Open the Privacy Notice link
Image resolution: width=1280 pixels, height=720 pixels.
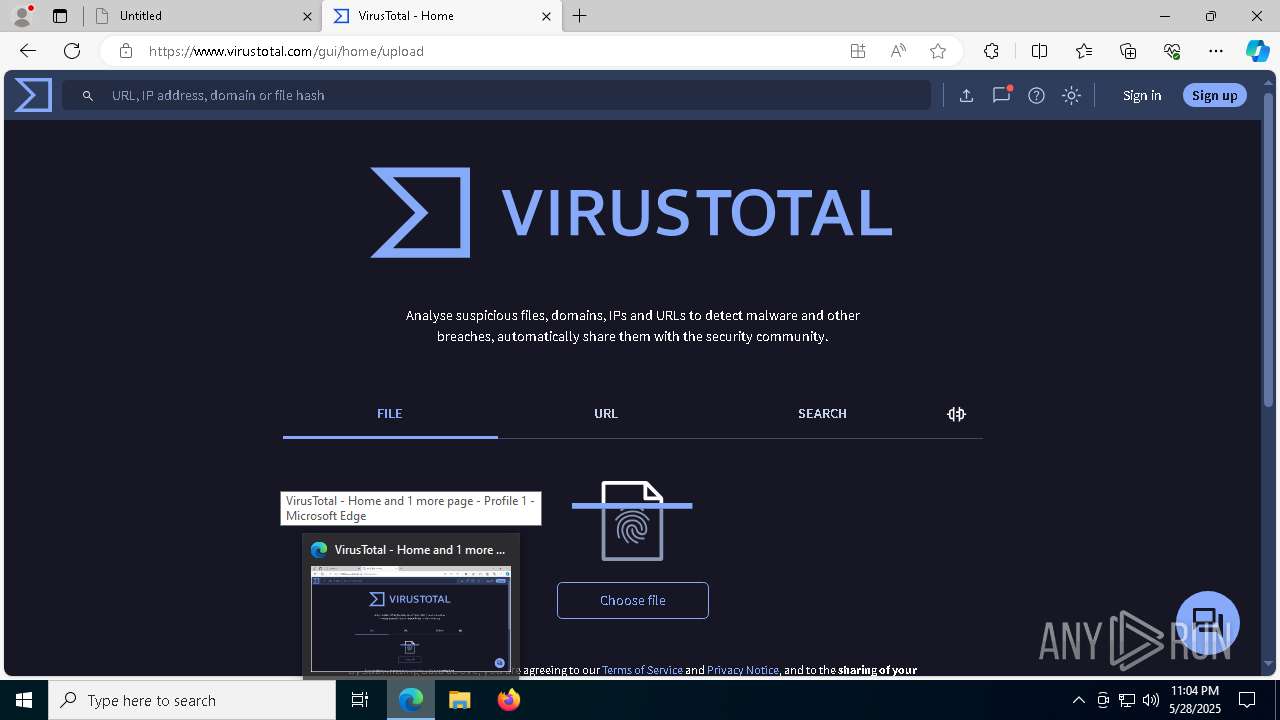[743, 670]
